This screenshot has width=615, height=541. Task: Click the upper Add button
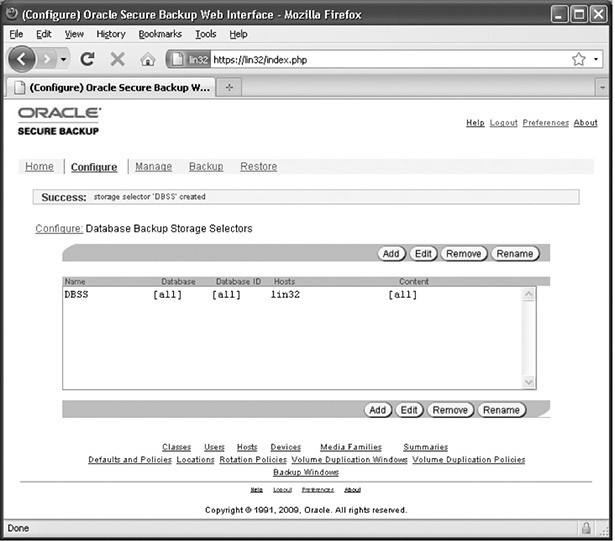click(391, 253)
